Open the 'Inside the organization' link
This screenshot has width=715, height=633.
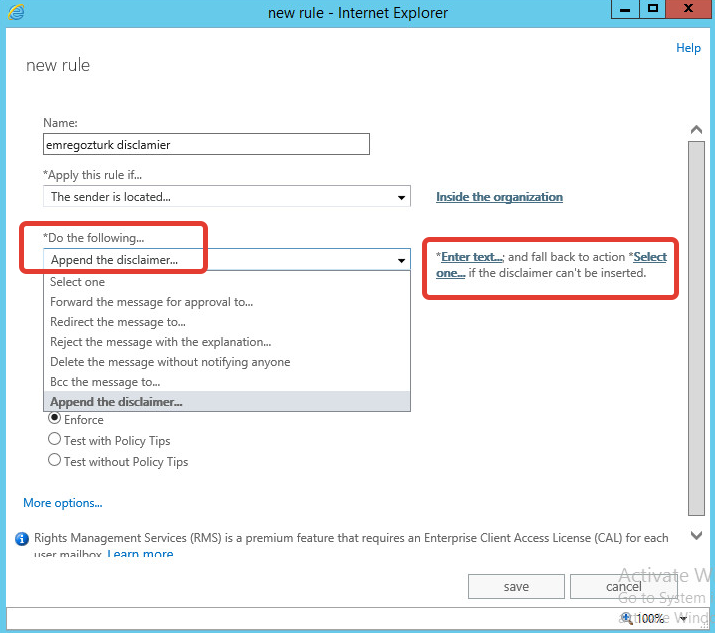499,197
